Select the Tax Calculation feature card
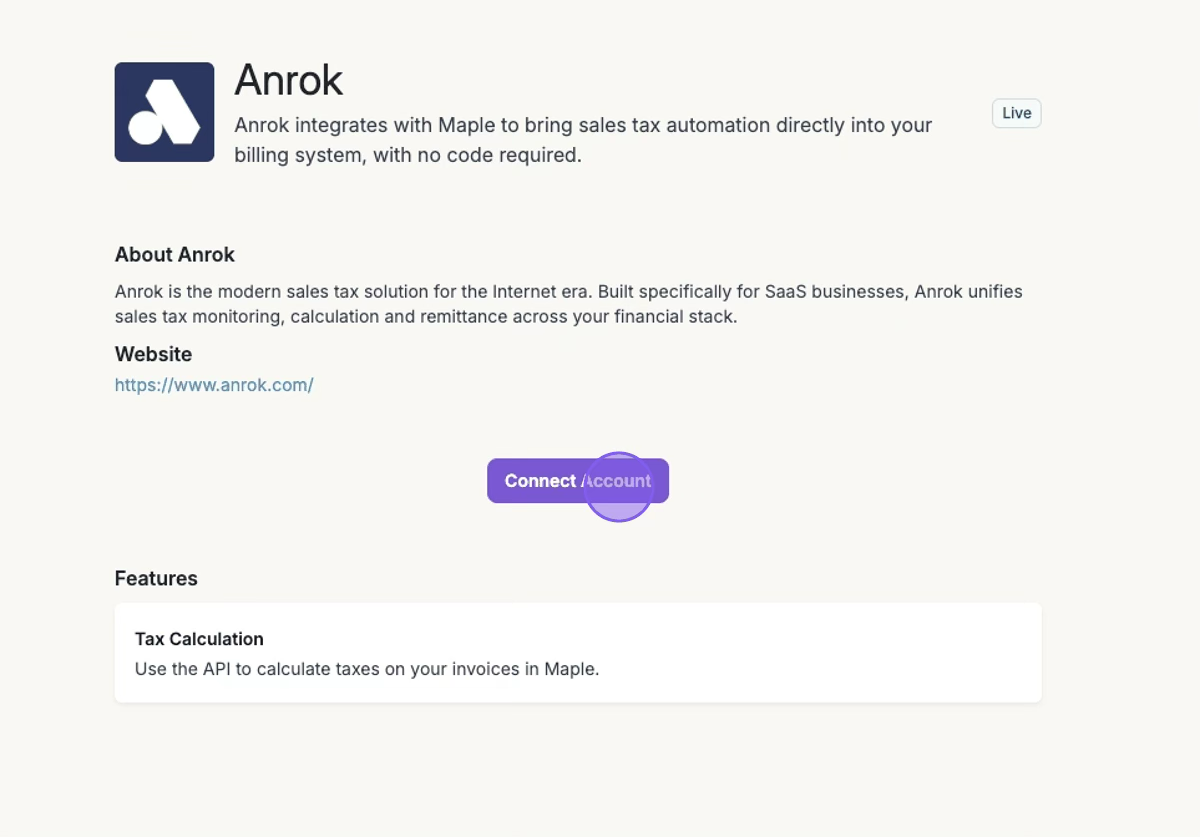1200x837 pixels. click(578, 652)
